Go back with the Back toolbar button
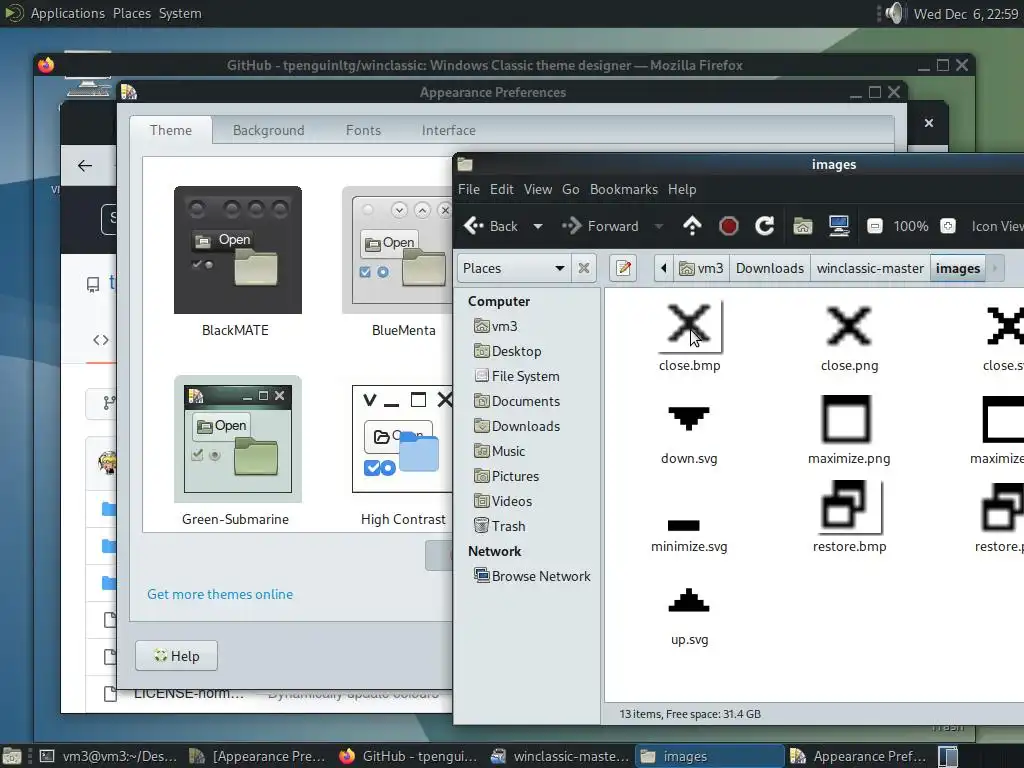This screenshot has height=768, width=1024. [490, 226]
